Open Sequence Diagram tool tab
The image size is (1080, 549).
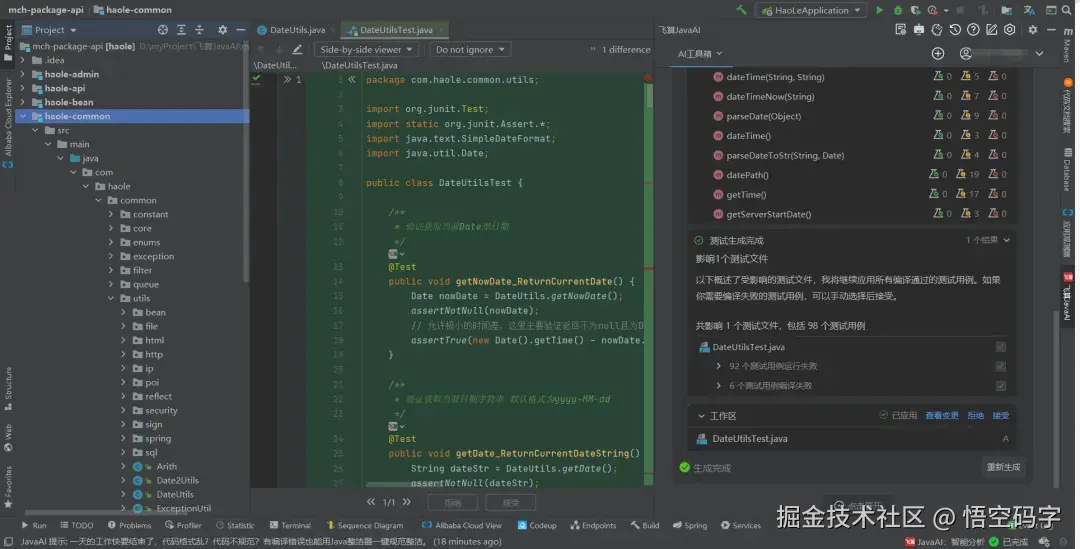click(365, 526)
